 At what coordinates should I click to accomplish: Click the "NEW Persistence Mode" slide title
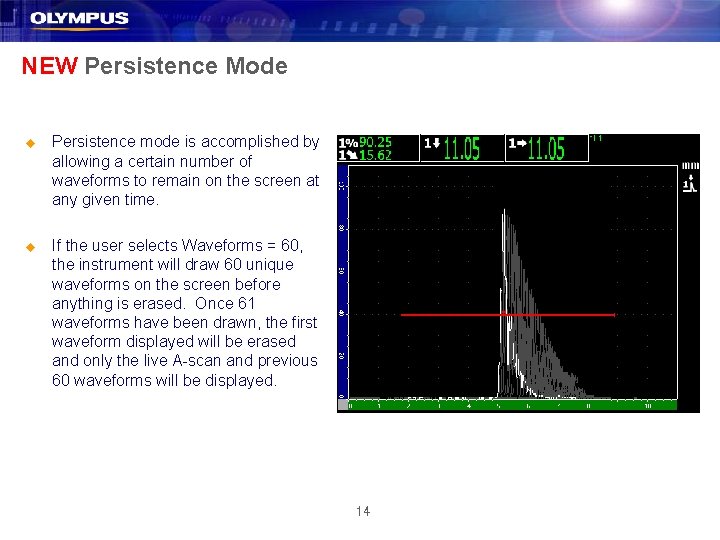tap(155, 66)
